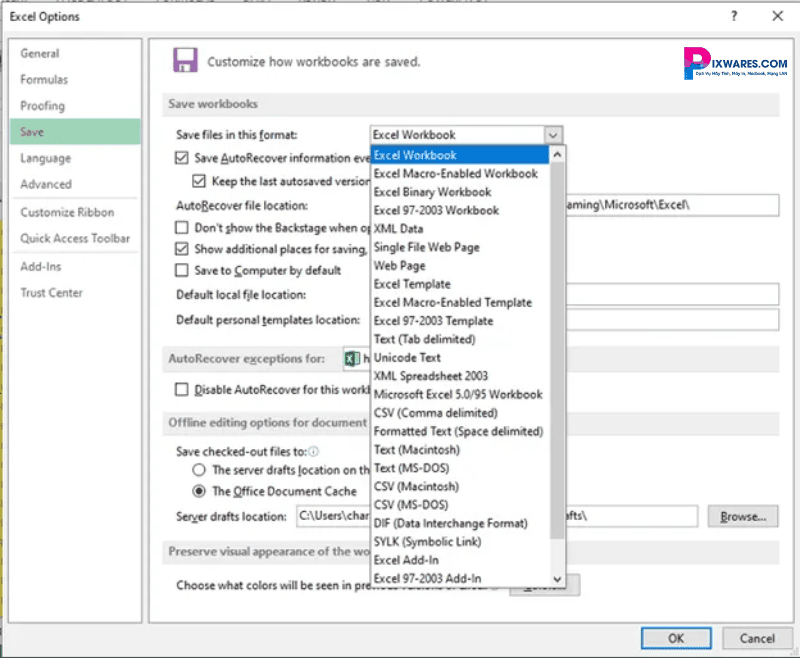
Task: Click the Browse button for server drafts
Action: click(742, 517)
